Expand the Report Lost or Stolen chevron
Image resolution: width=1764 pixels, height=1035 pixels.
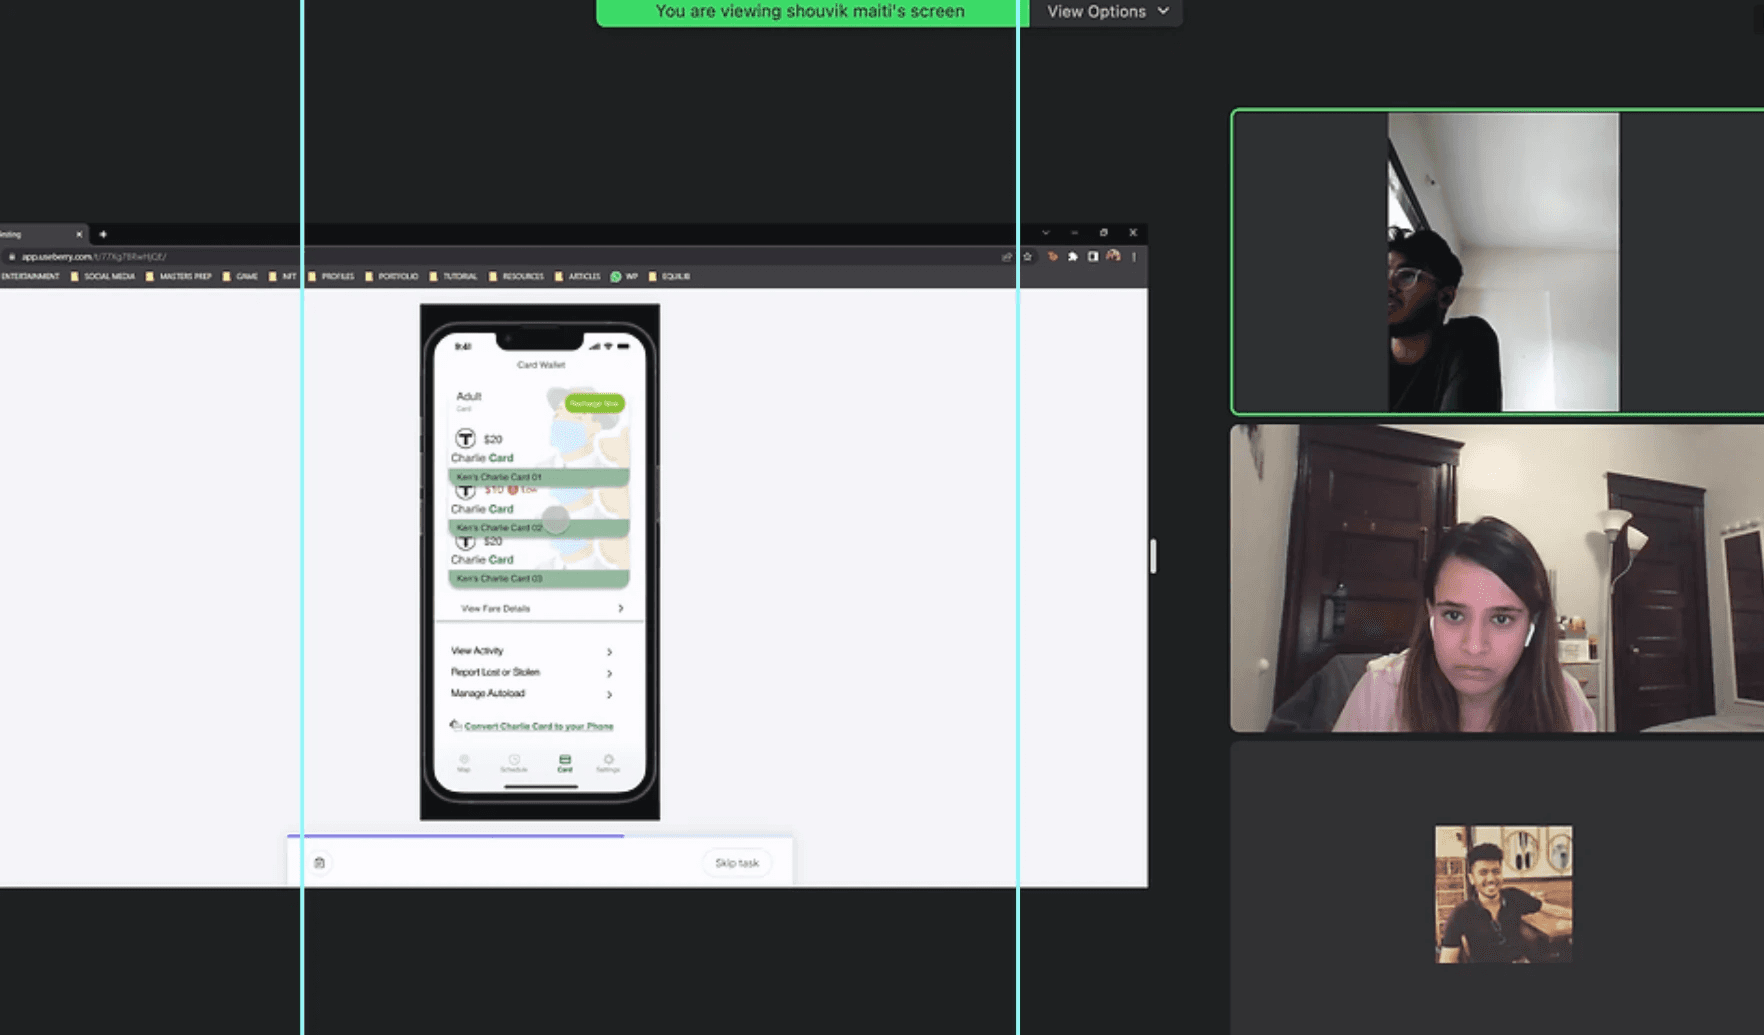click(x=609, y=673)
